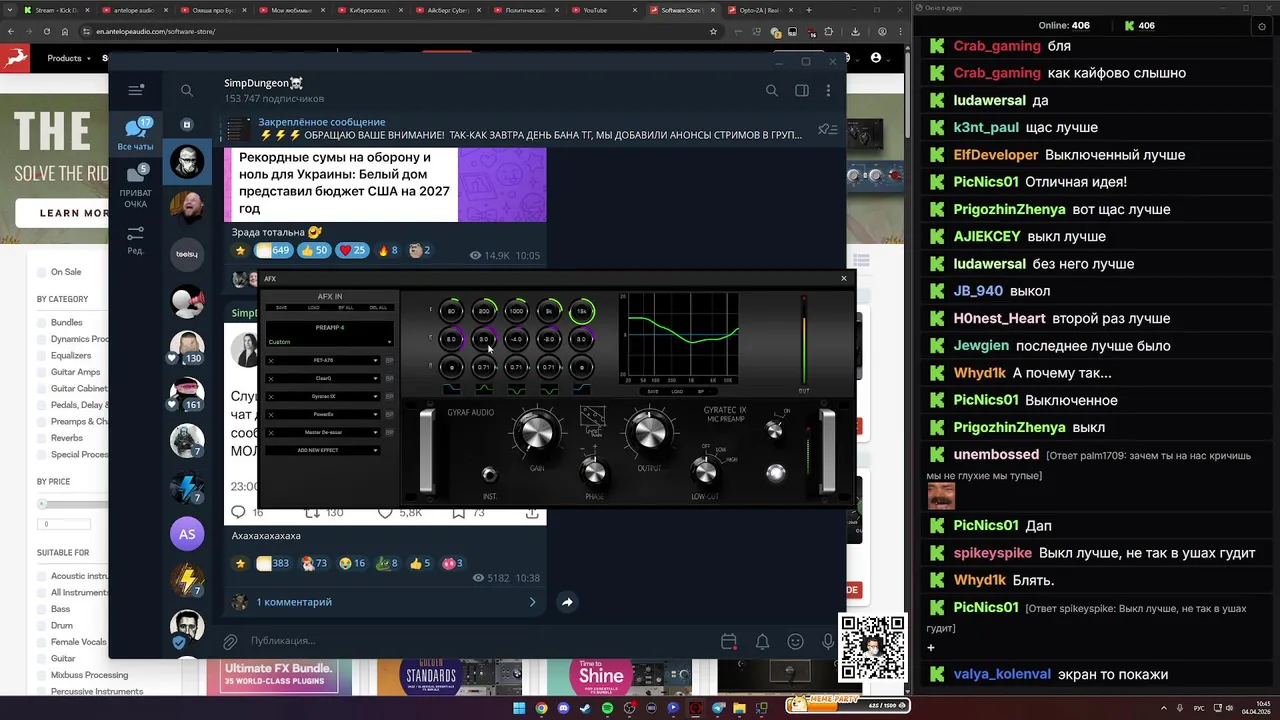Image resolution: width=1280 pixels, height=720 pixels.
Task: Toggle Telegram right sidebar panel
Action: tap(801, 90)
